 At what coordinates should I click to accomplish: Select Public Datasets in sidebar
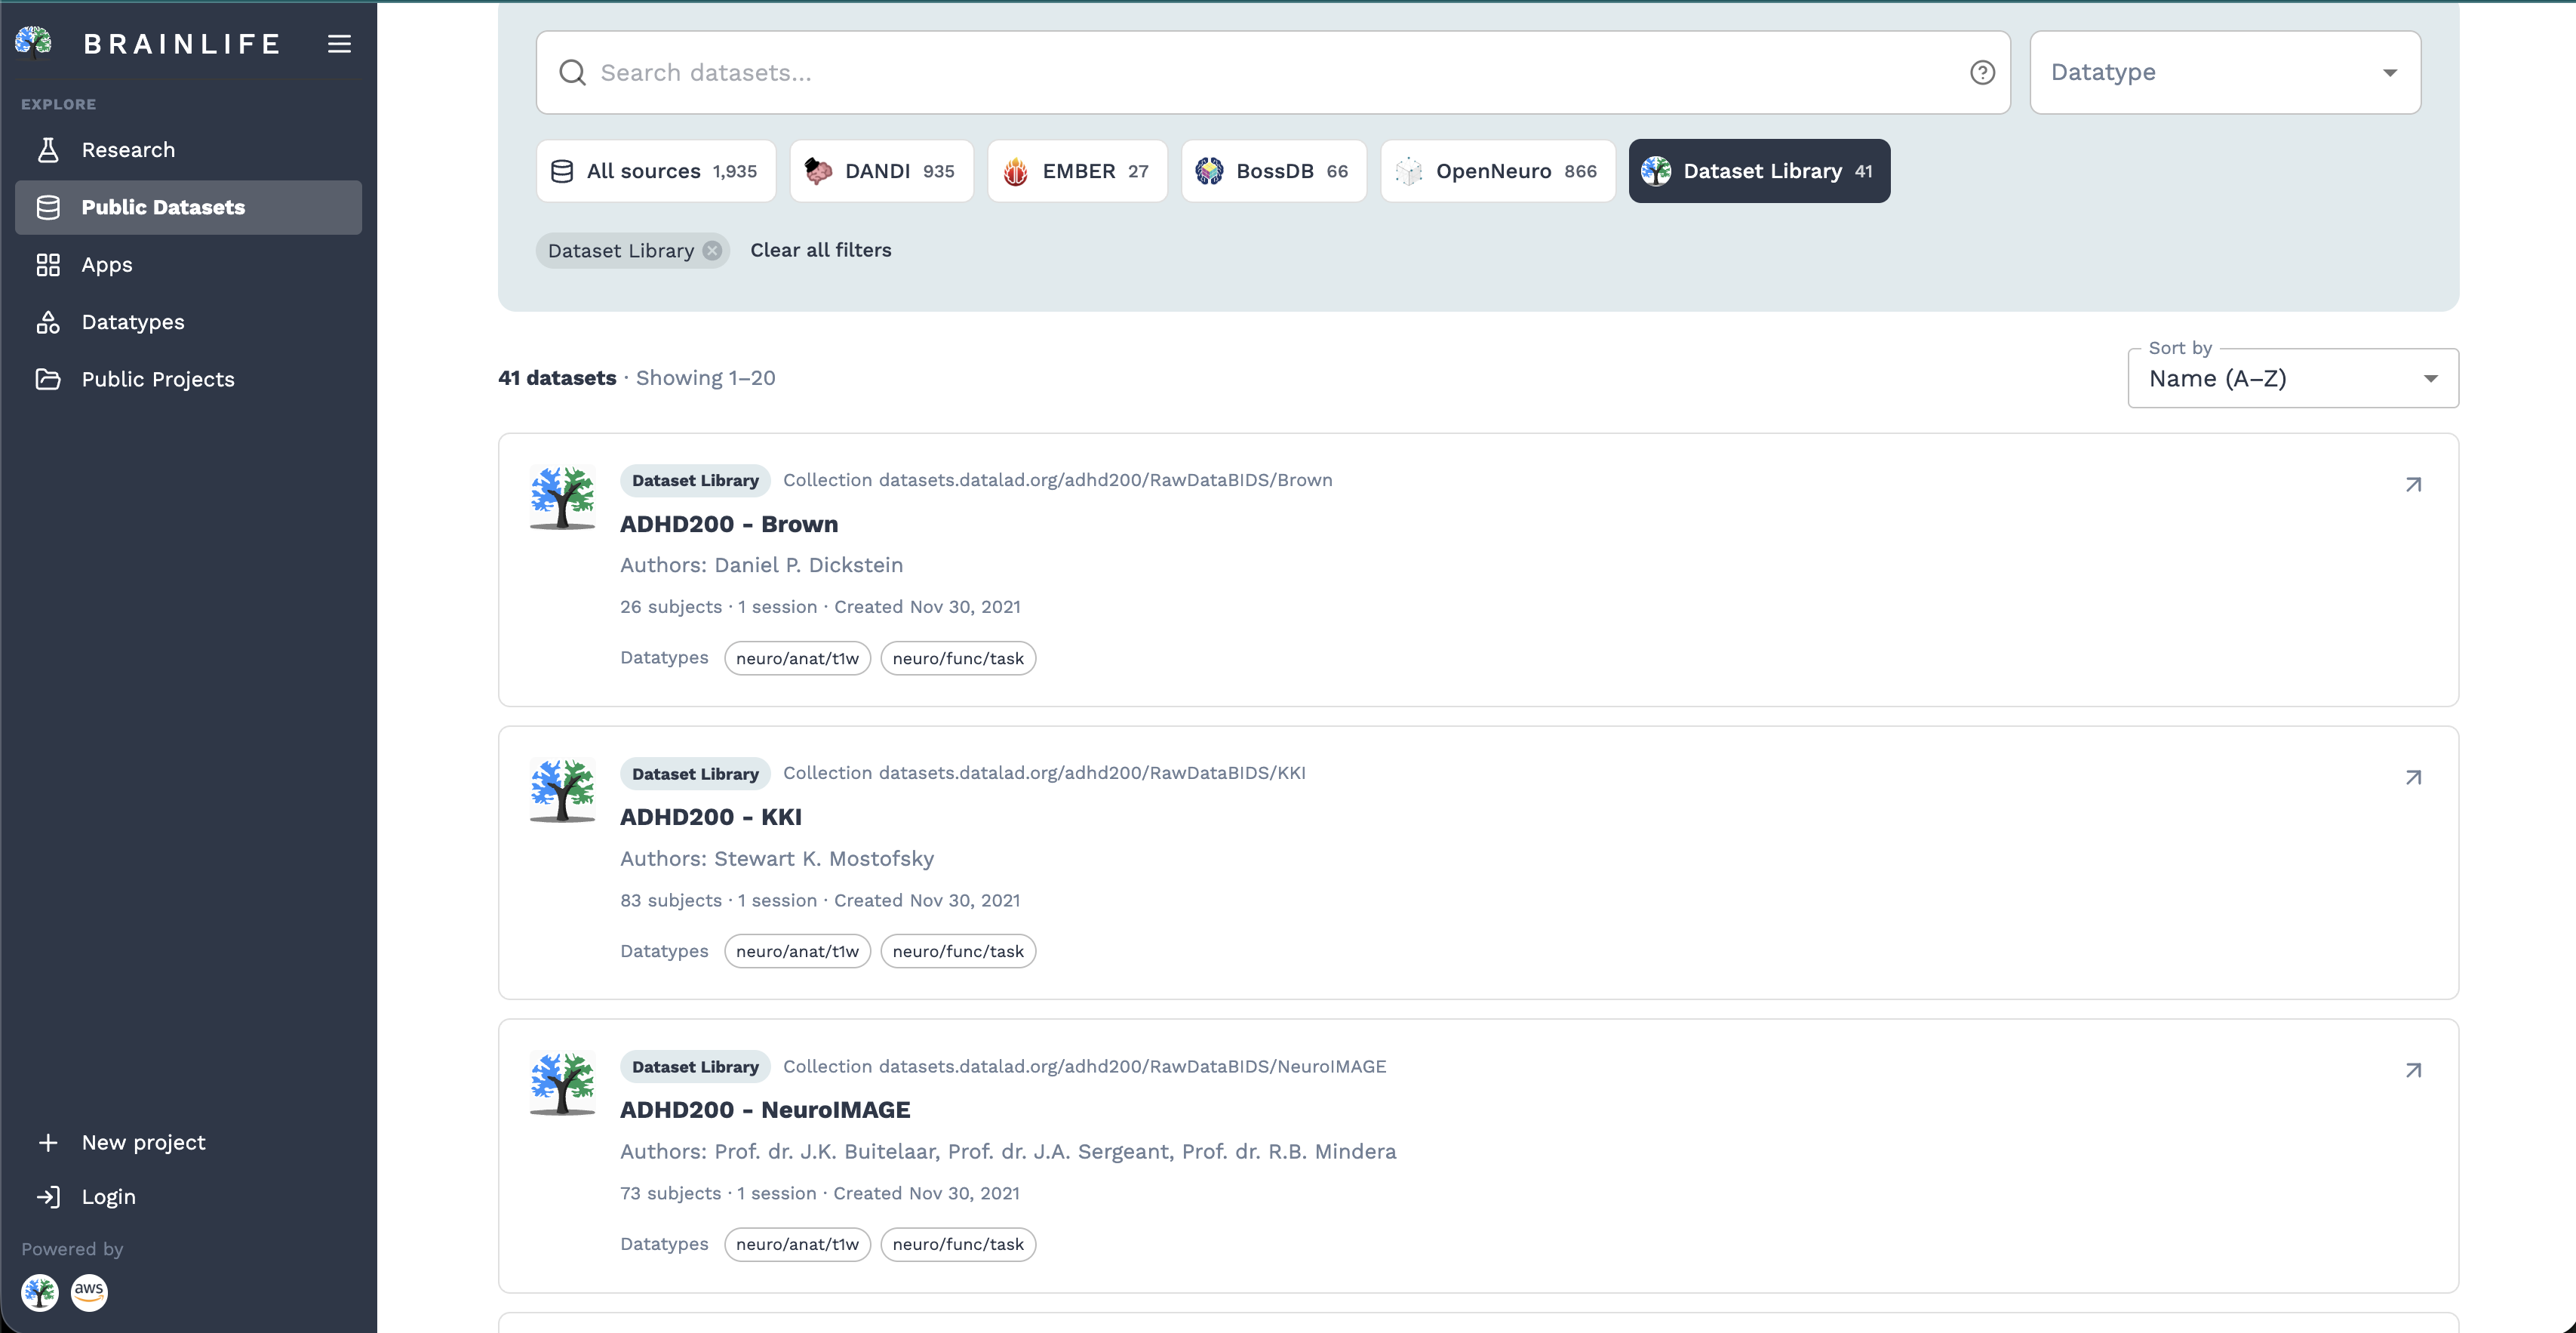click(x=188, y=207)
